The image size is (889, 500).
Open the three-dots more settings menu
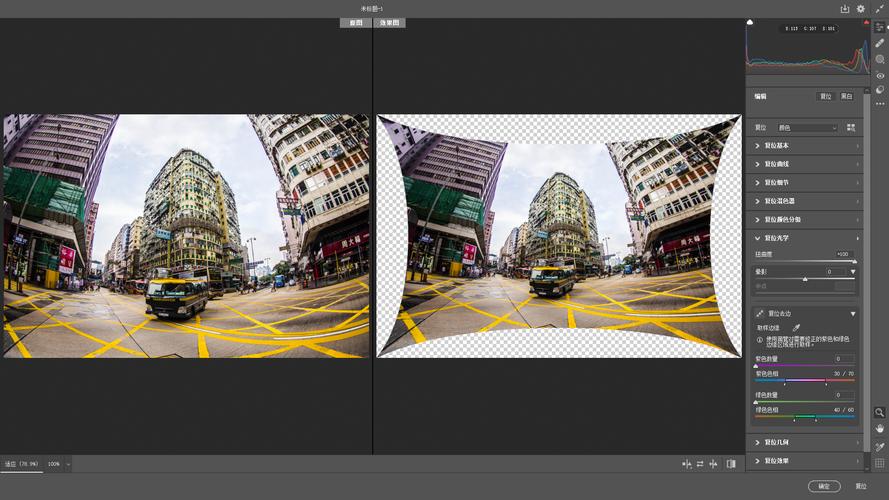coord(879,104)
